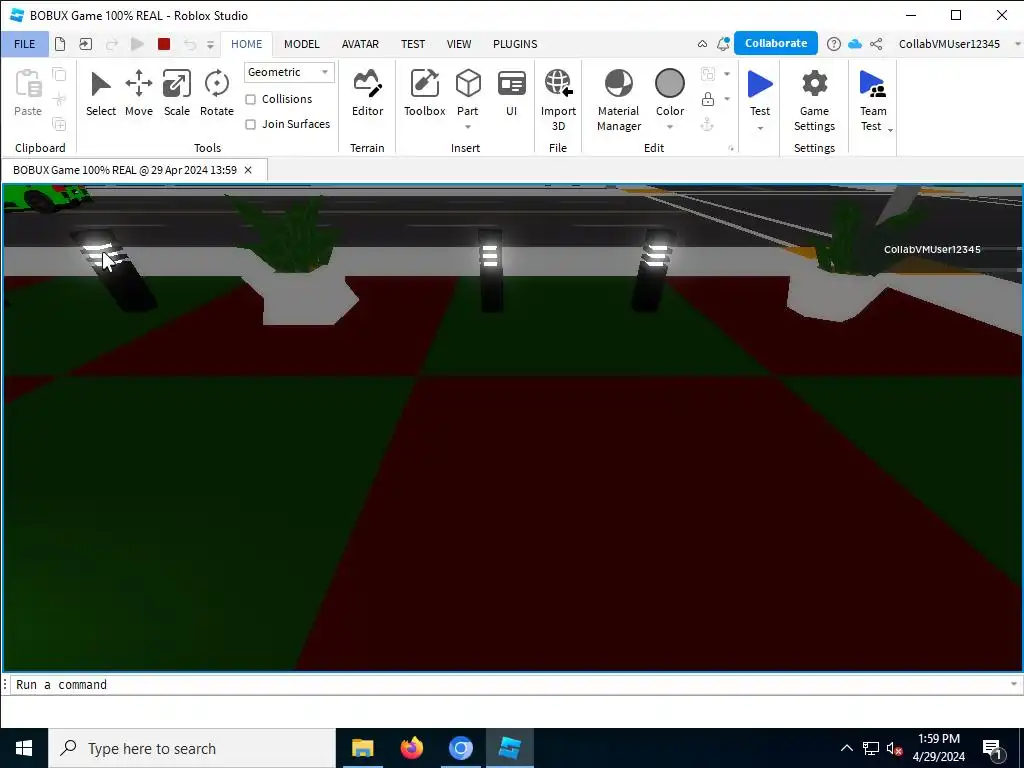Expand the Team Test dropdown arrow
The width and height of the screenshot is (1024, 768).
[890, 130]
